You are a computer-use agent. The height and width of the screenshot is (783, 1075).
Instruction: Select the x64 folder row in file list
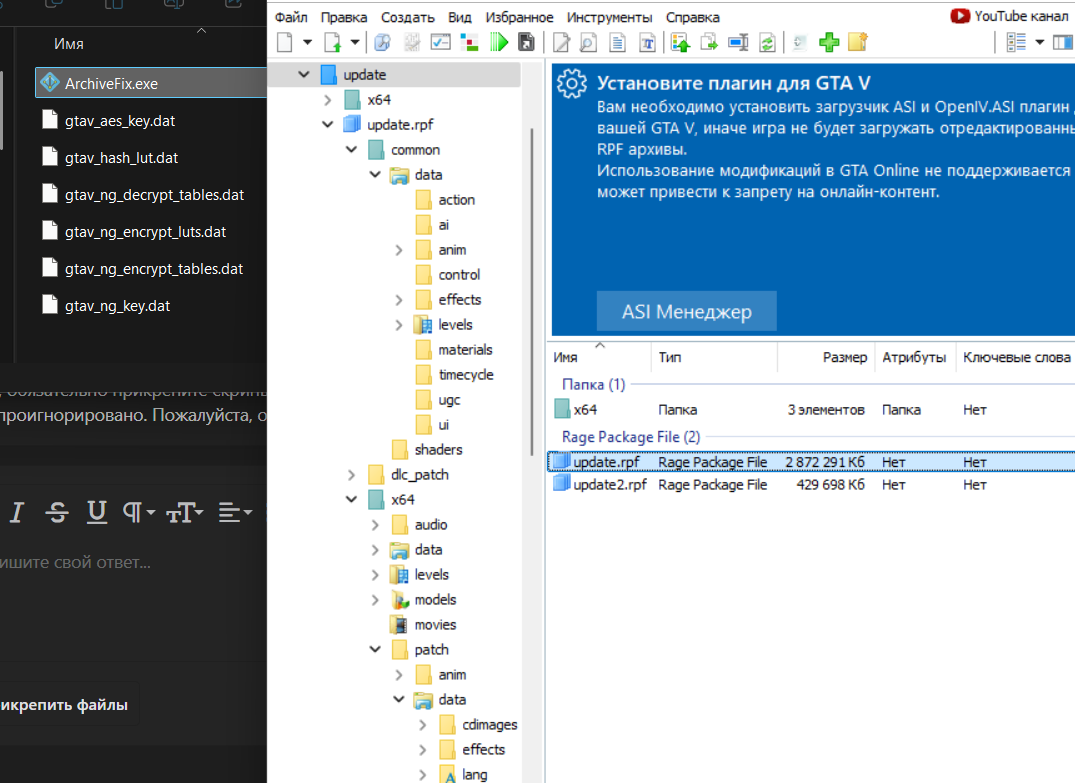coord(811,409)
